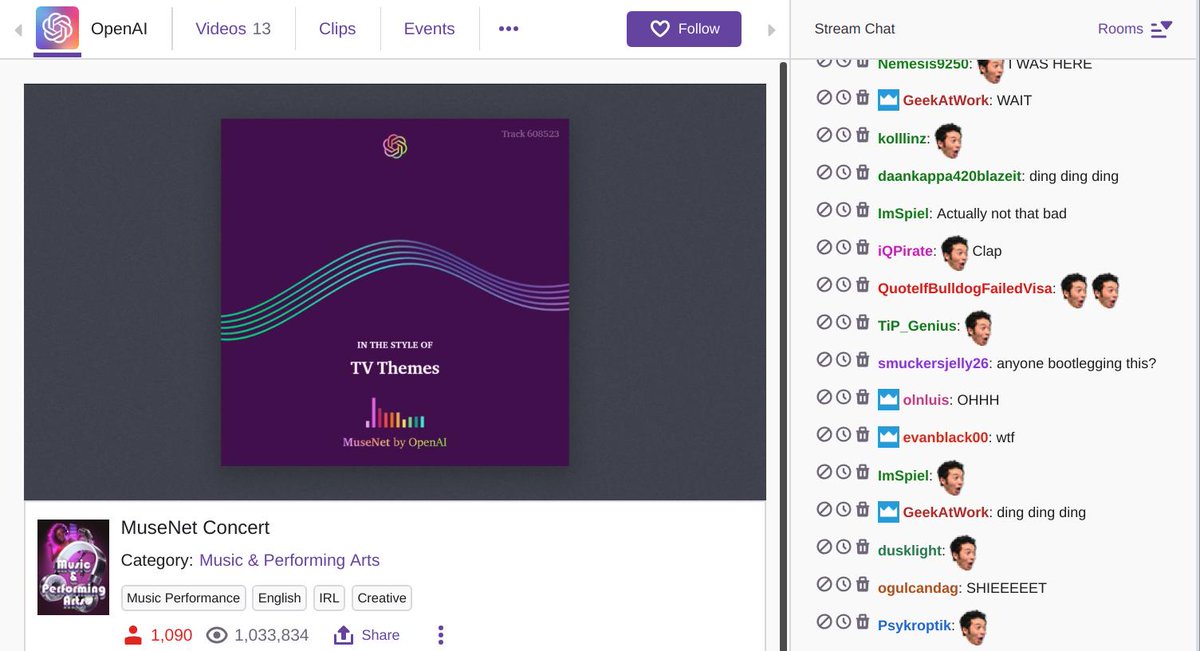
Task: Click the Music & Performing Arts thumbnail
Action: (73, 567)
